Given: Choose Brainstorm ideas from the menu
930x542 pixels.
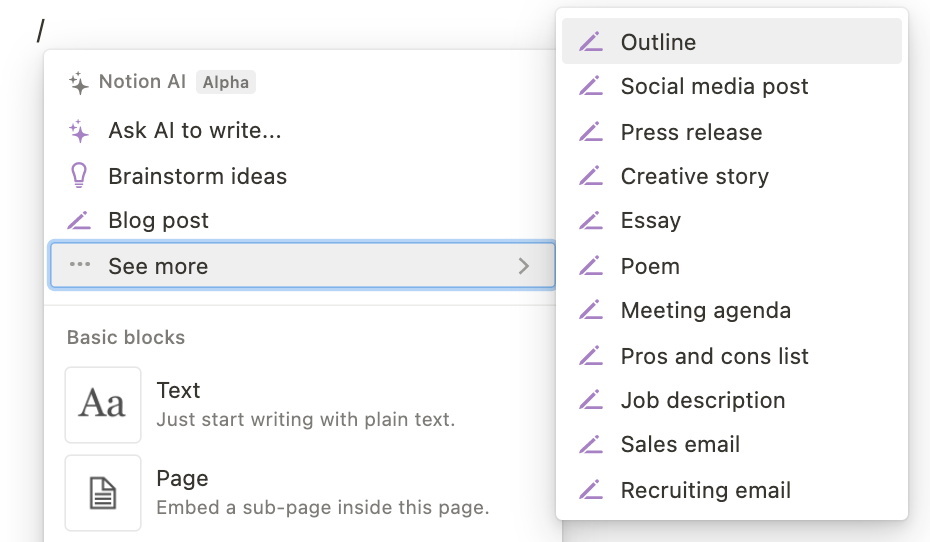Looking at the screenshot, I should [x=302, y=176].
